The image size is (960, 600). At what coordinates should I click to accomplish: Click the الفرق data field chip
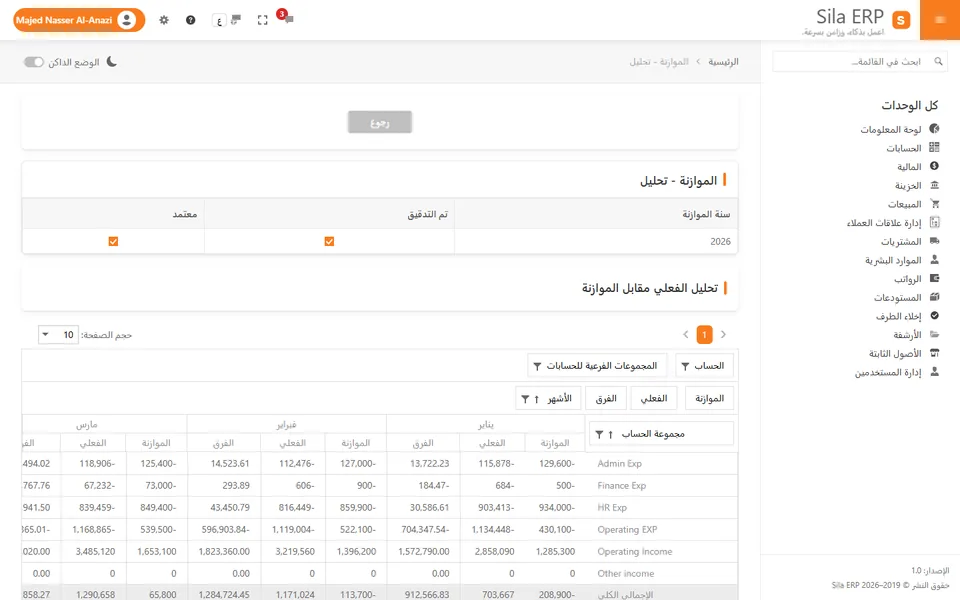tap(606, 399)
